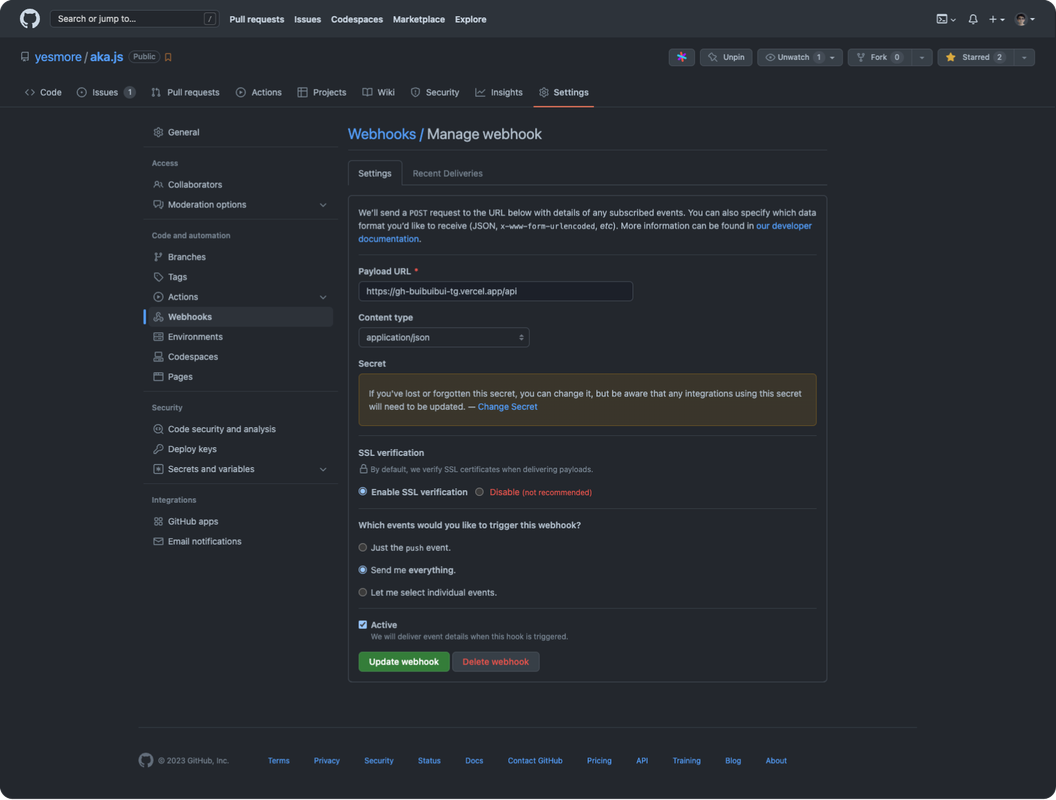Open Marketplace in top navigation
Screen dimensions: 1056x800
(419, 20)
